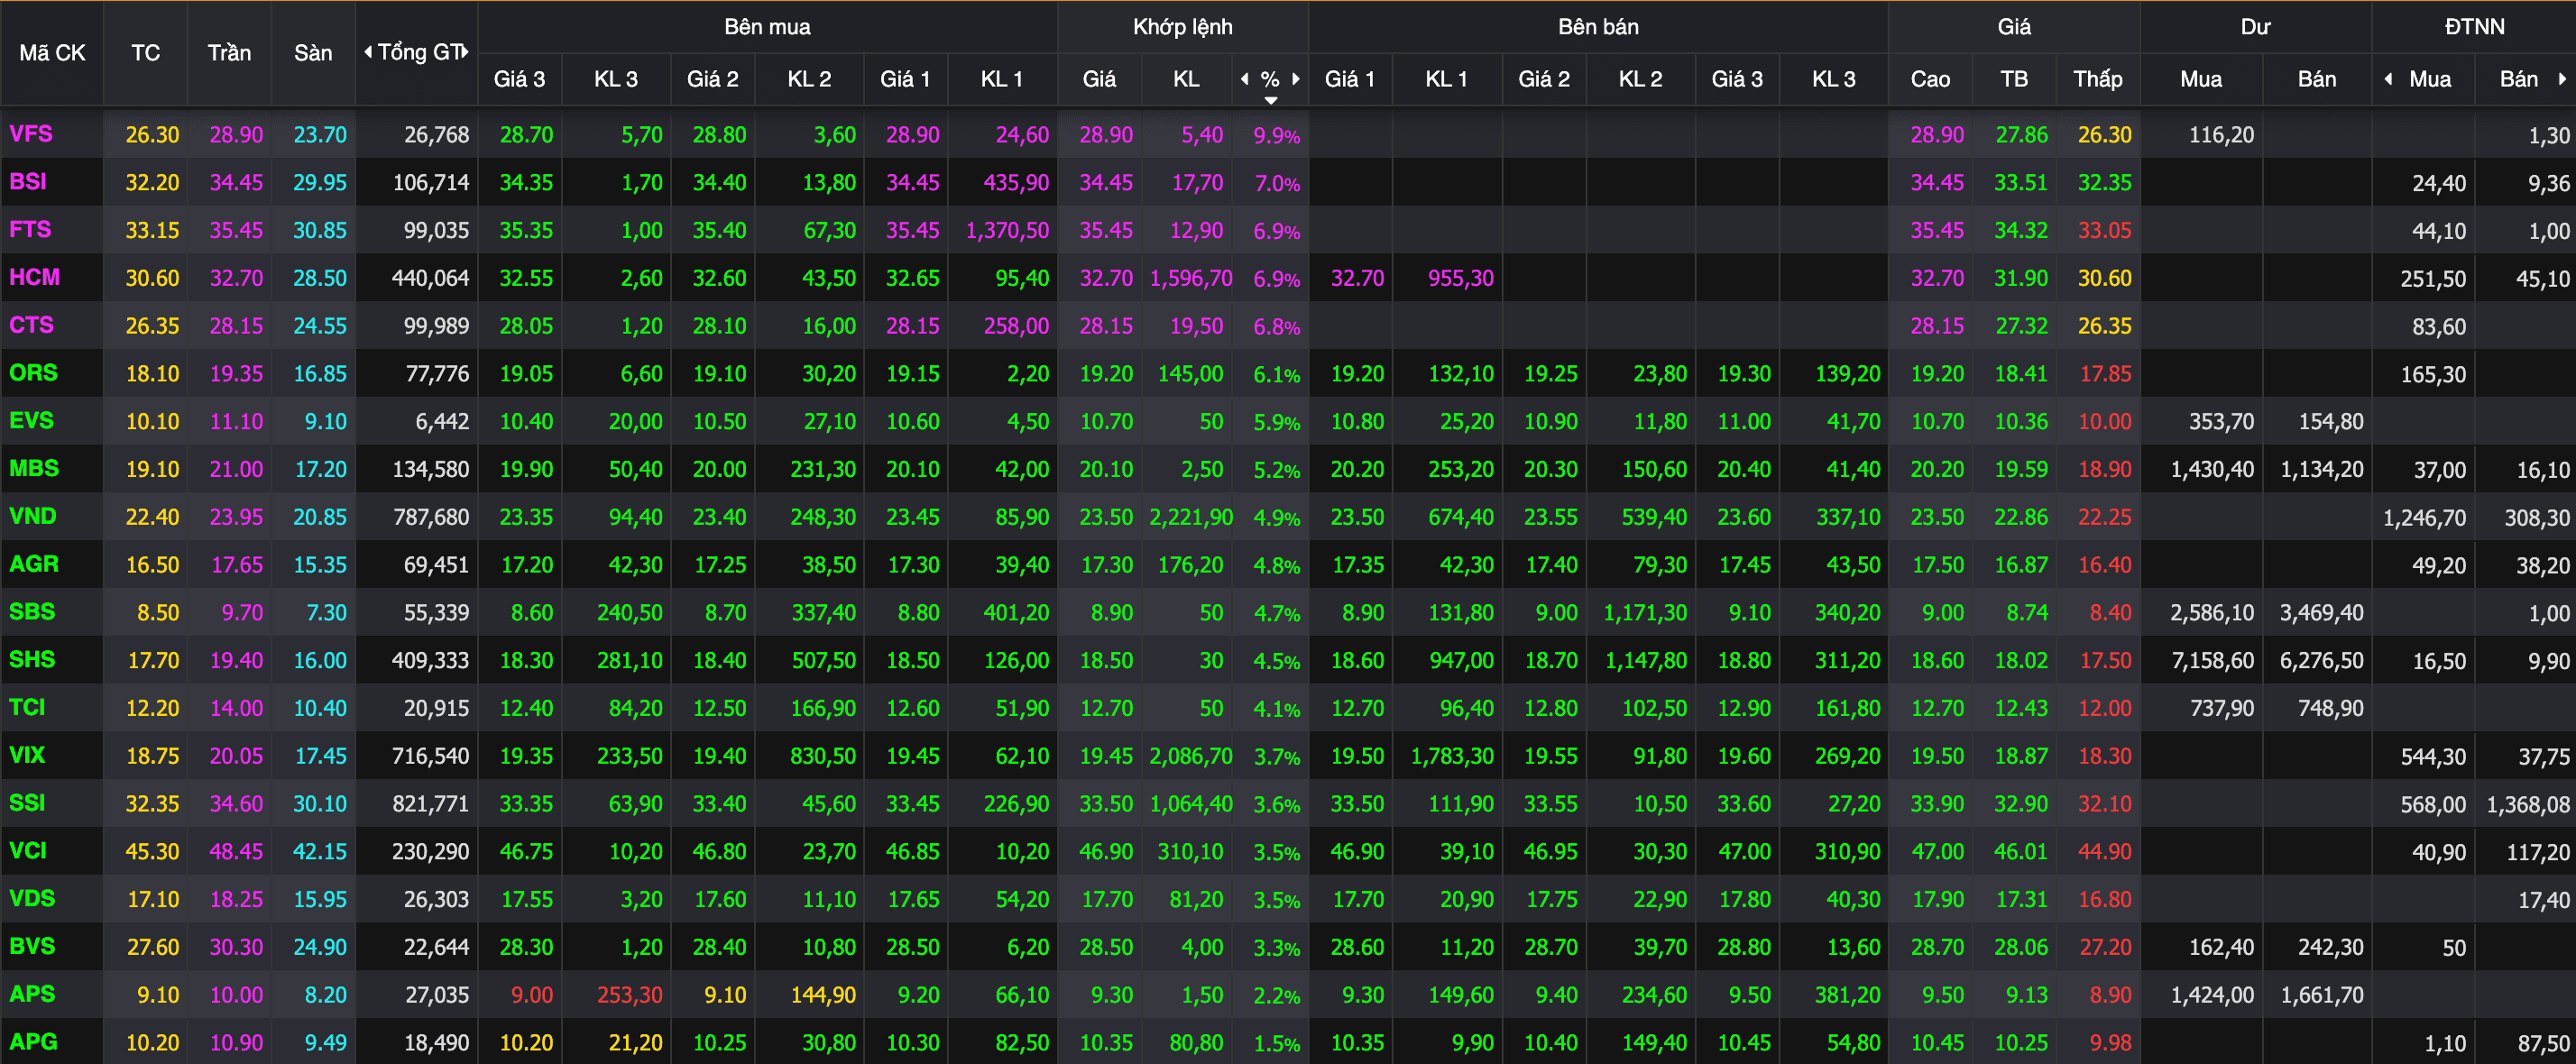Open stock symbol VFS
The image size is (2576, 1064).
coord(31,134)
